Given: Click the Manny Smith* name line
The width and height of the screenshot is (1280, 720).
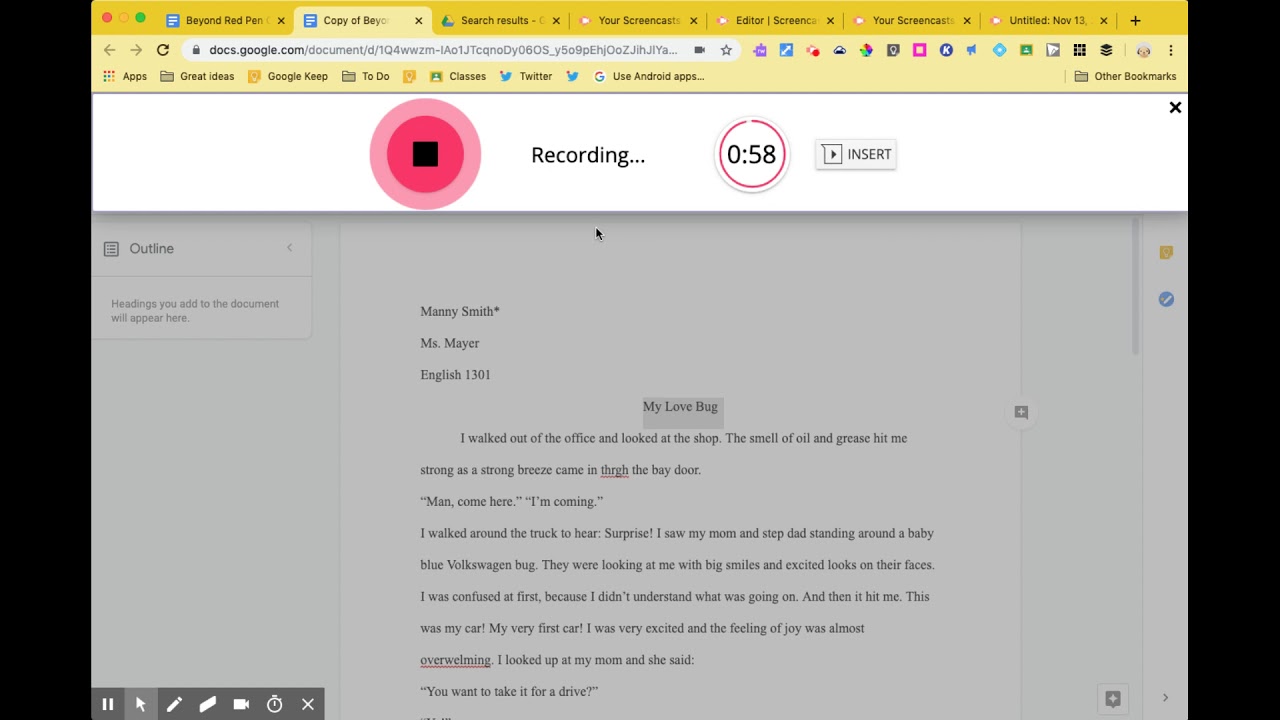Looking at the screenshot, I should click(460, 311).
